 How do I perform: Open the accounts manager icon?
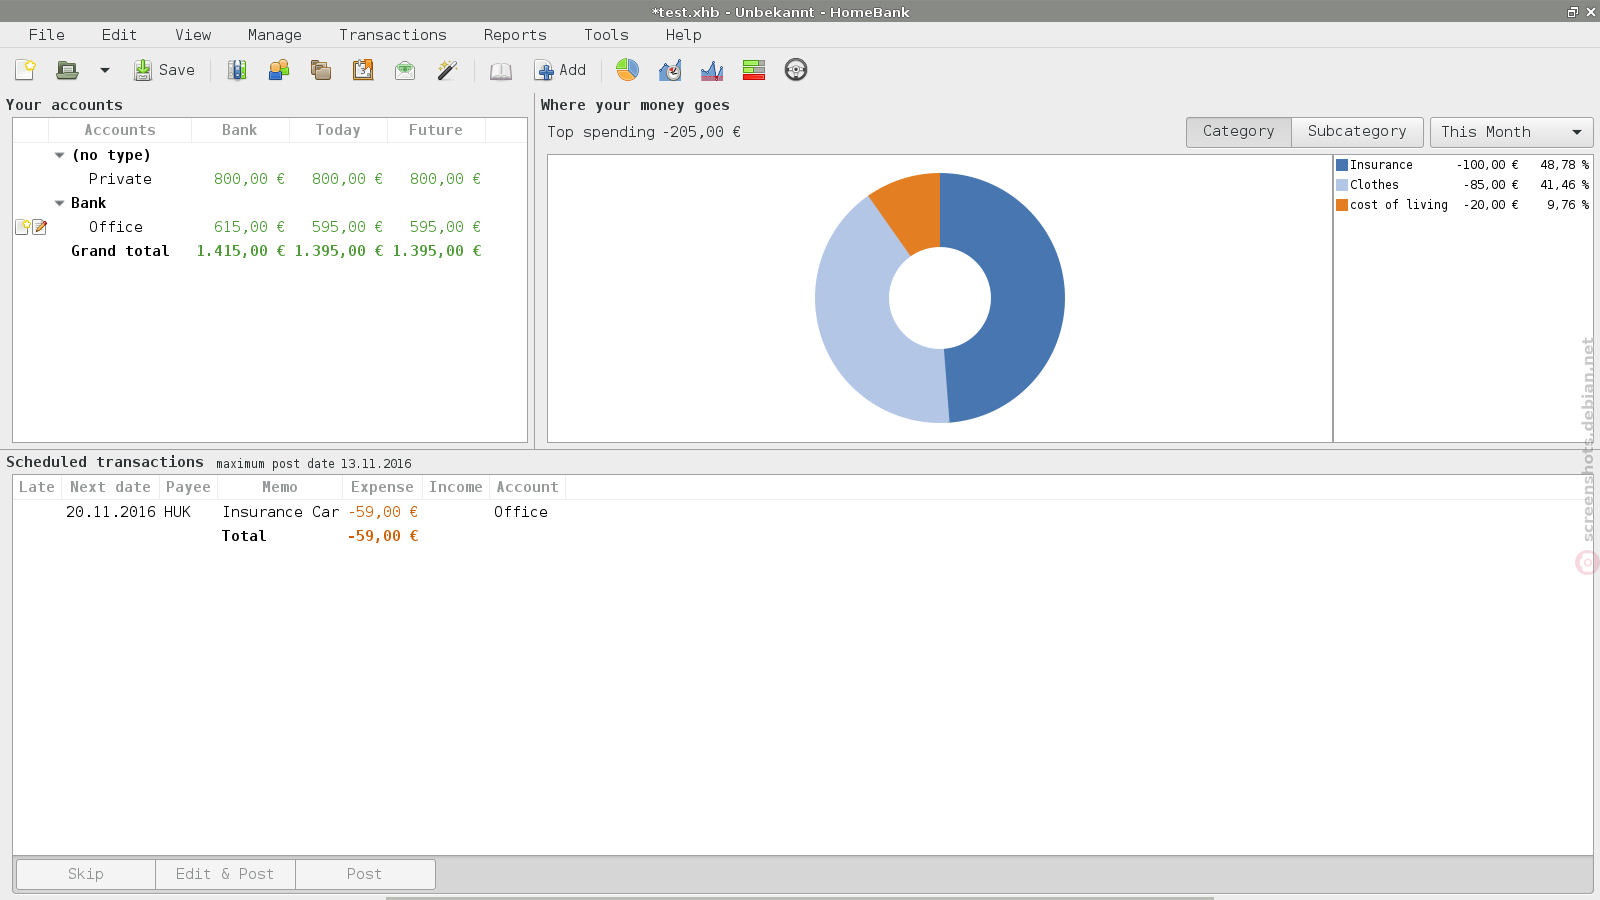237,70
